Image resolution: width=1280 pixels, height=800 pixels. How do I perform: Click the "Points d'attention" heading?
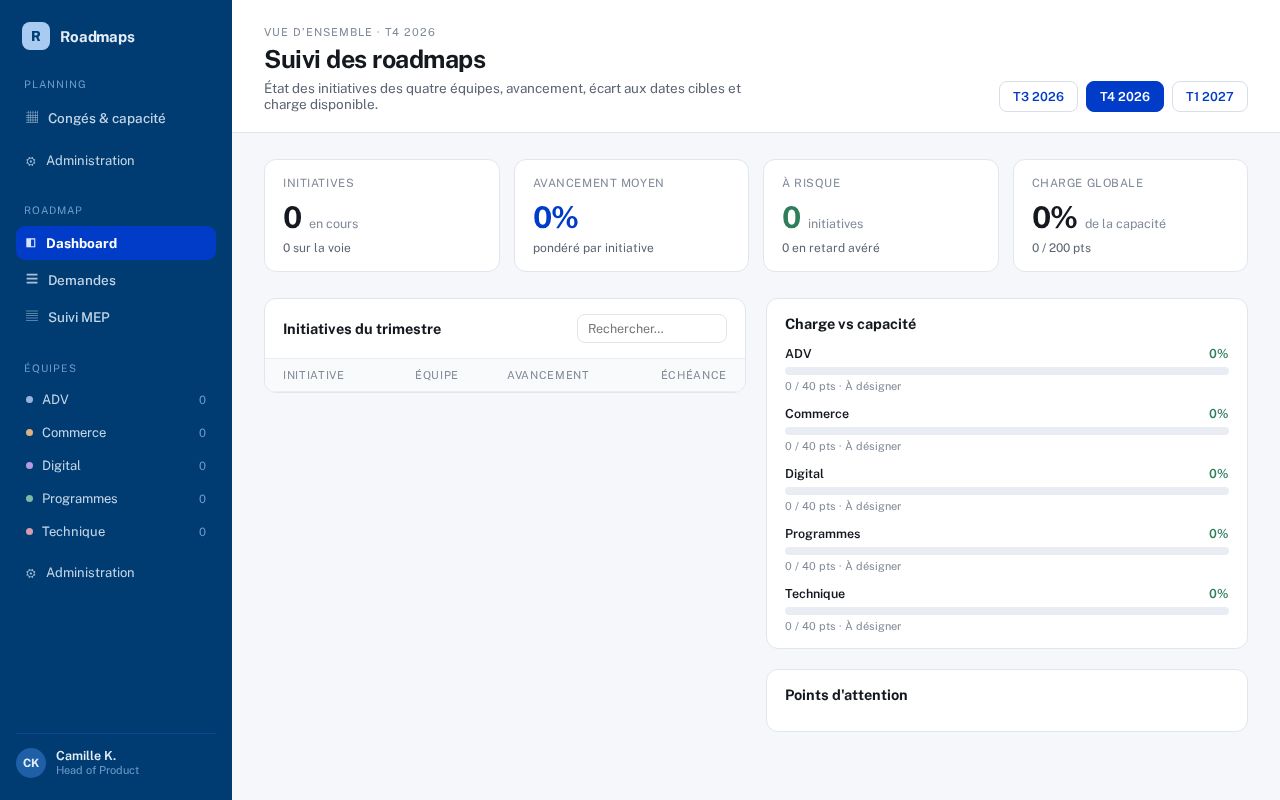click(846, 695)
